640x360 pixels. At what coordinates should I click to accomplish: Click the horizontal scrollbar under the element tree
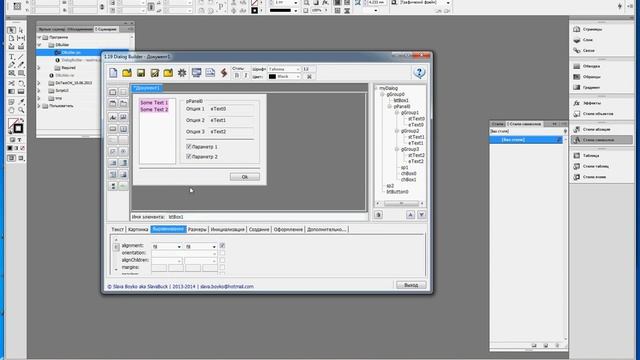(x=401, y=203)
